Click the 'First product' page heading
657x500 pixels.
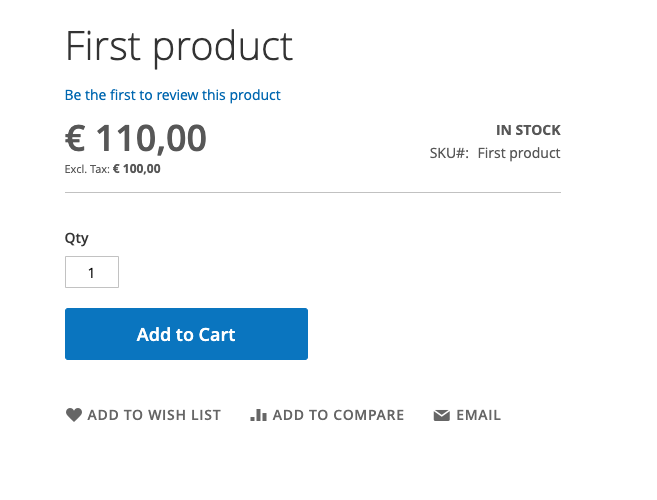pos(179,47)
